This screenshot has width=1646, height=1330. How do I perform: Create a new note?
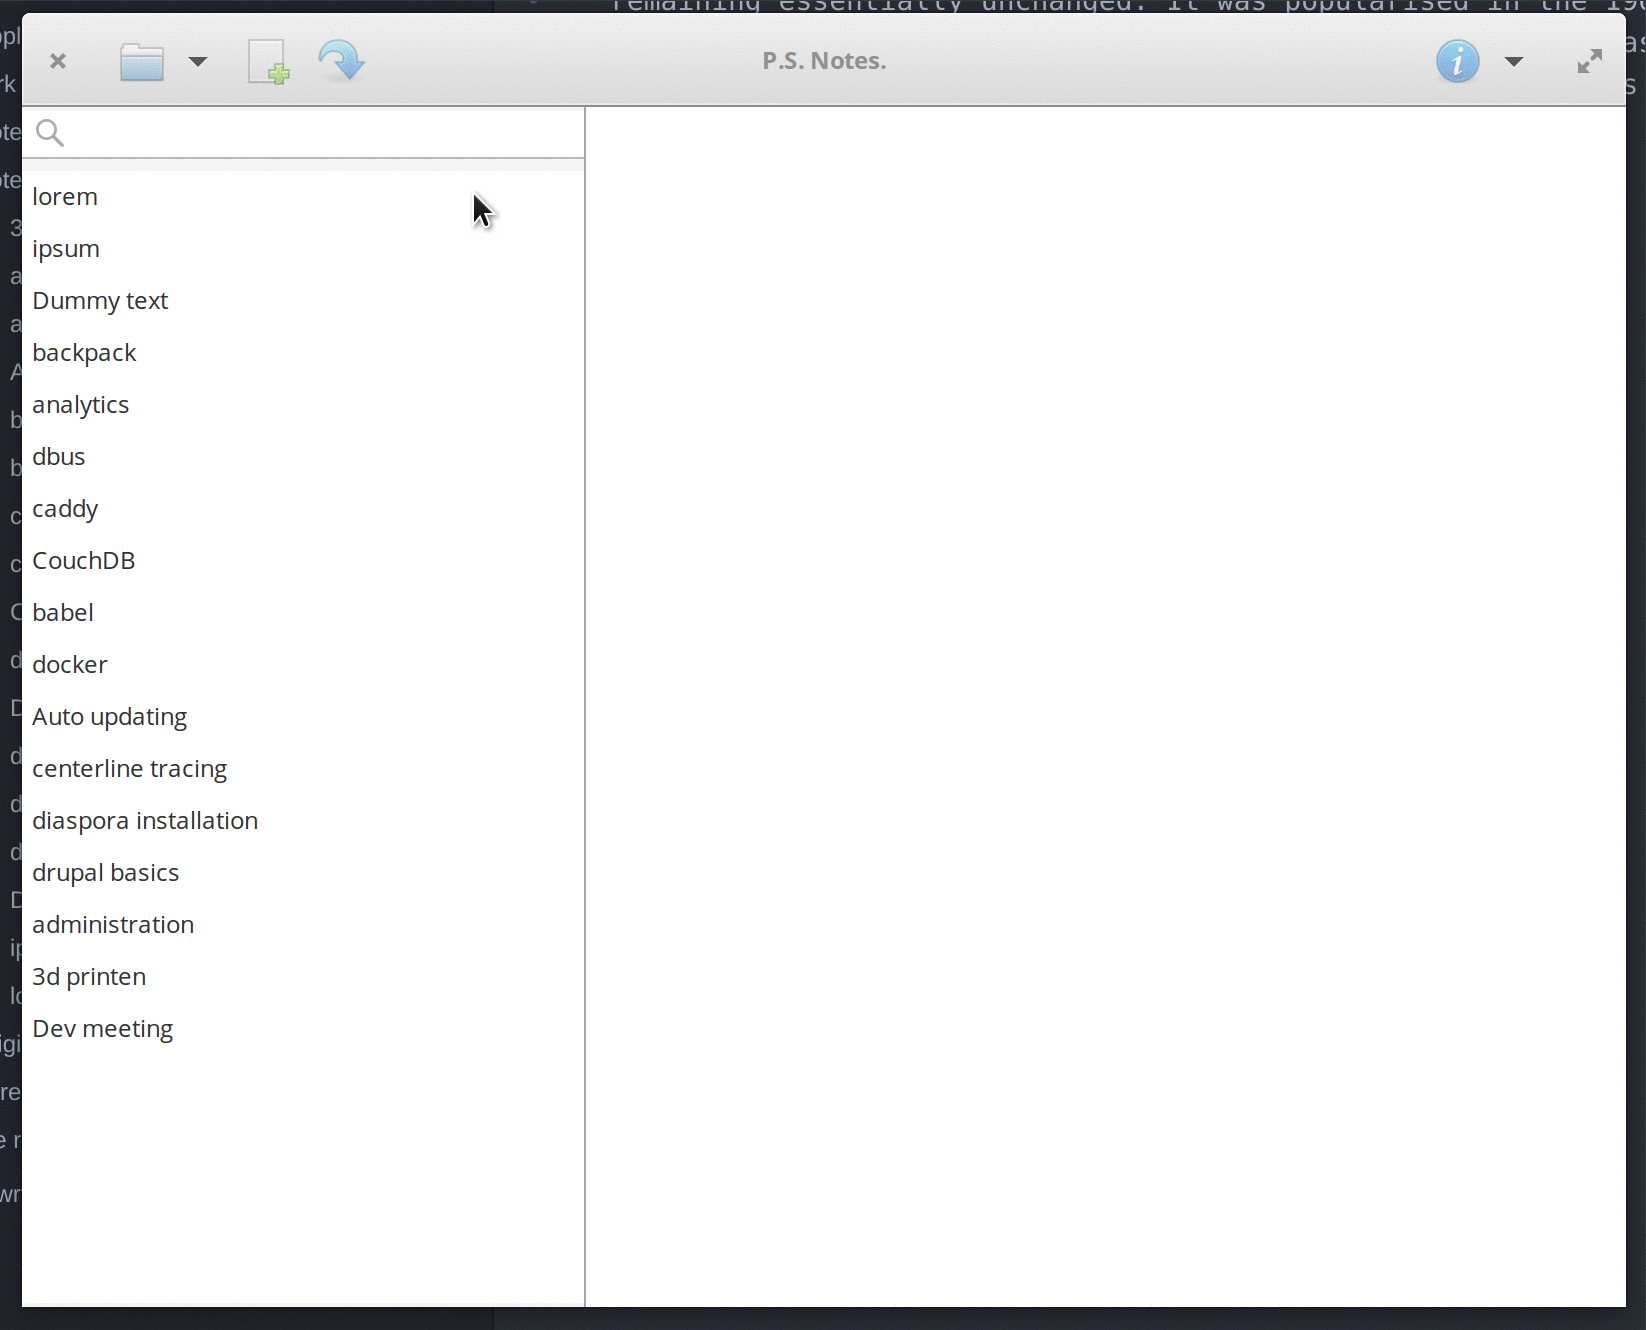tap(266, 61)
